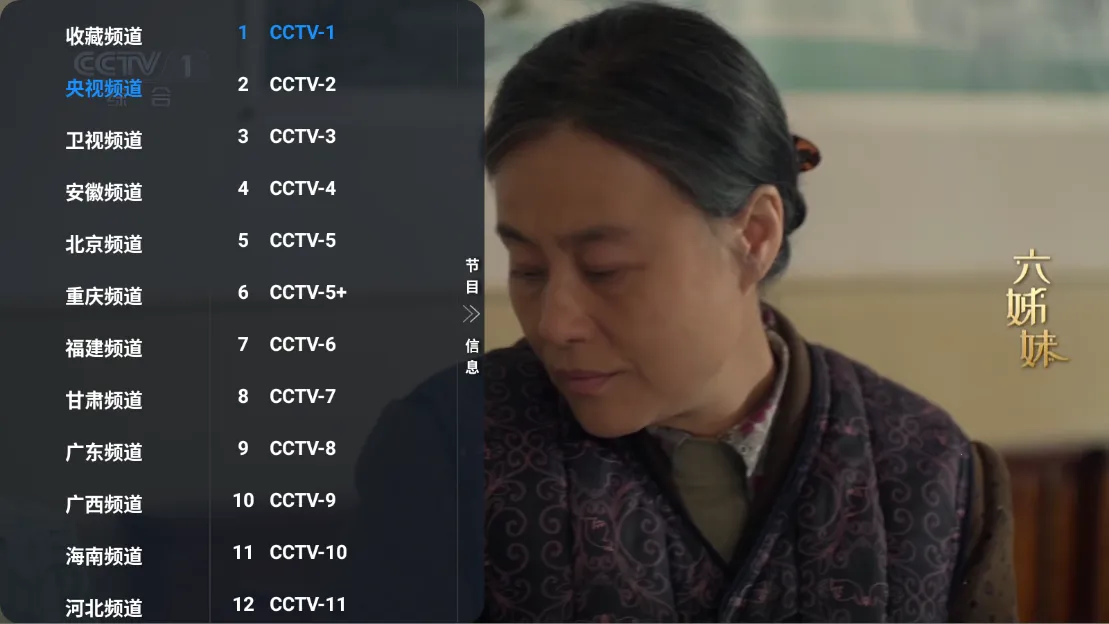Expand program info with double-chevron arrow
This screenshot has width=1109, height=624.
[x=471, y=314]
